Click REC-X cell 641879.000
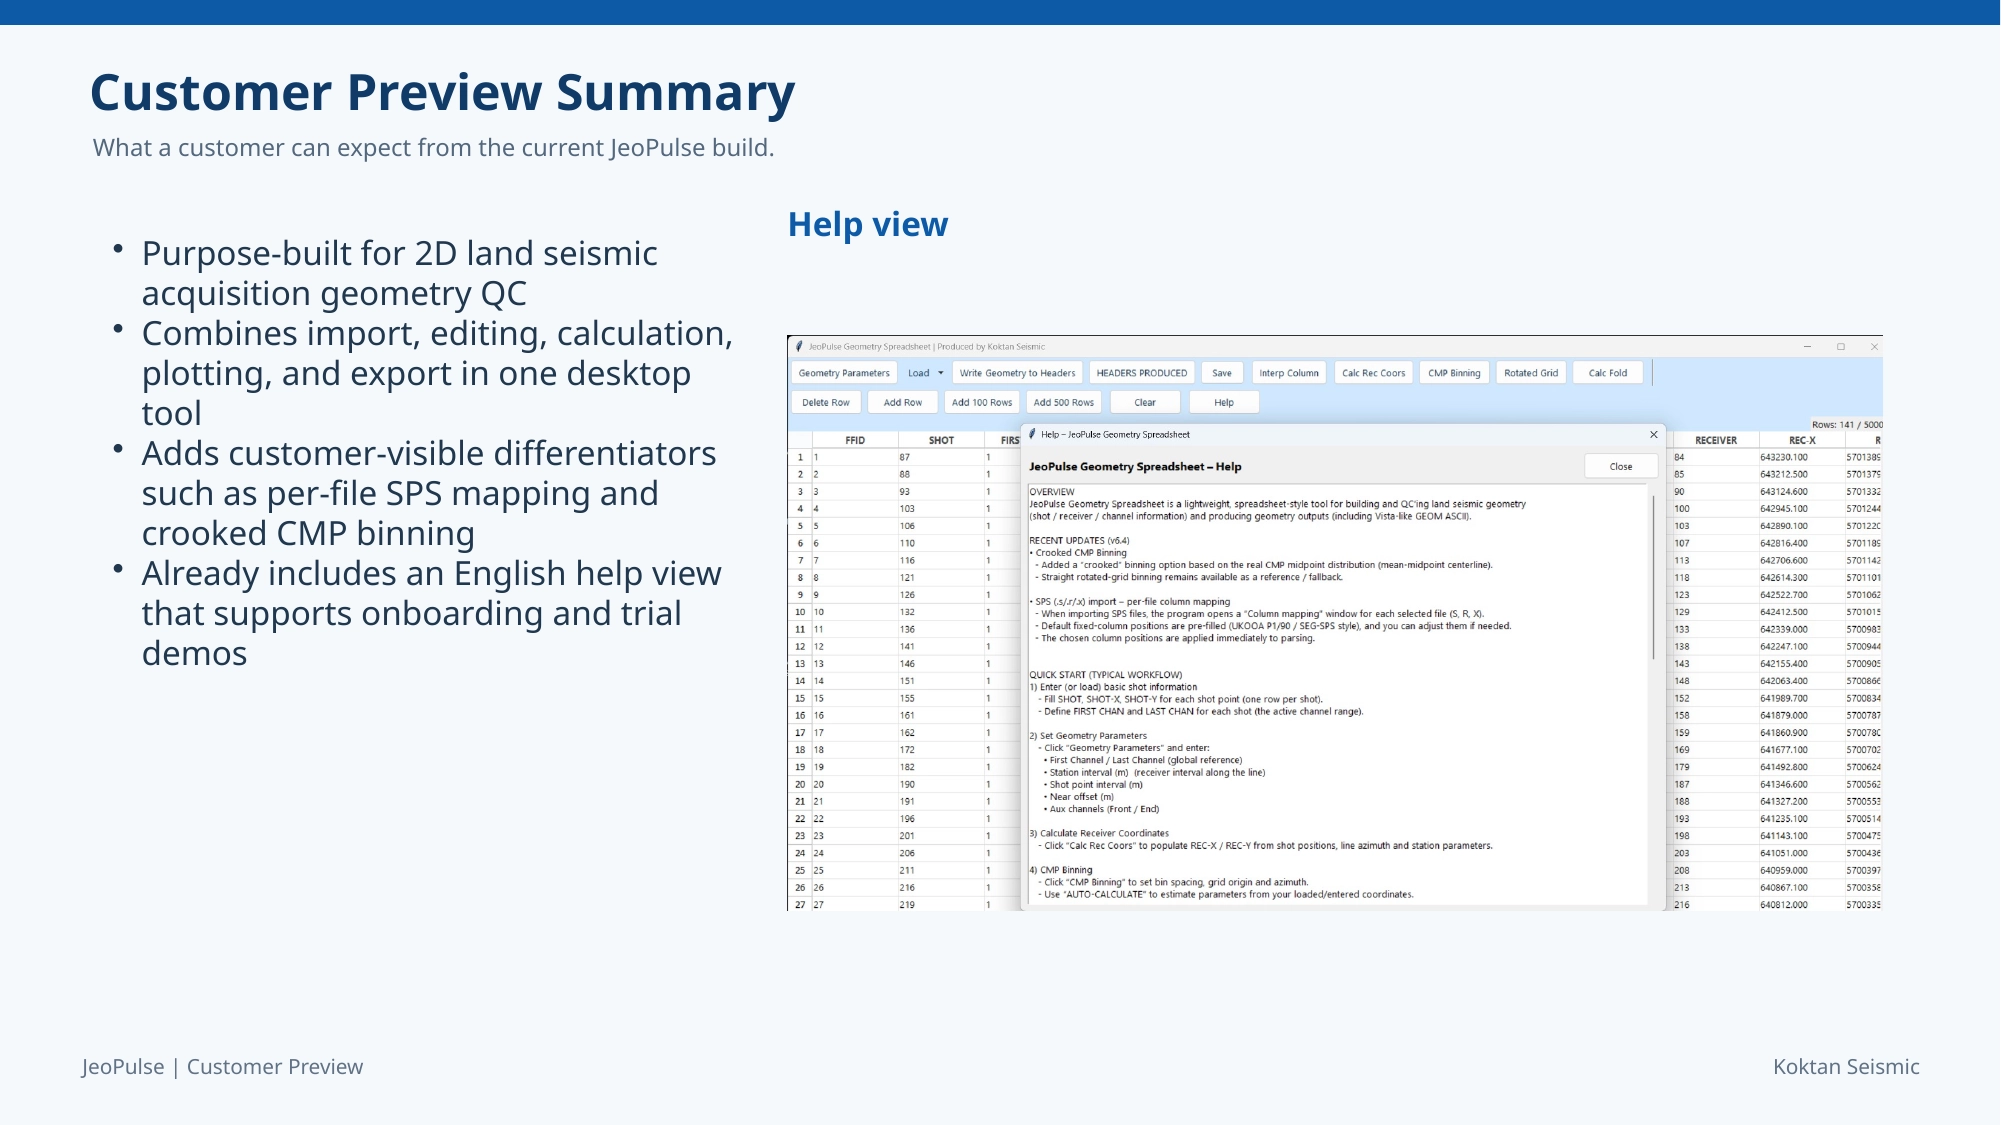Image resolution: width=2001 pixels, height=1125 pixels. (x=1802, y=716)
